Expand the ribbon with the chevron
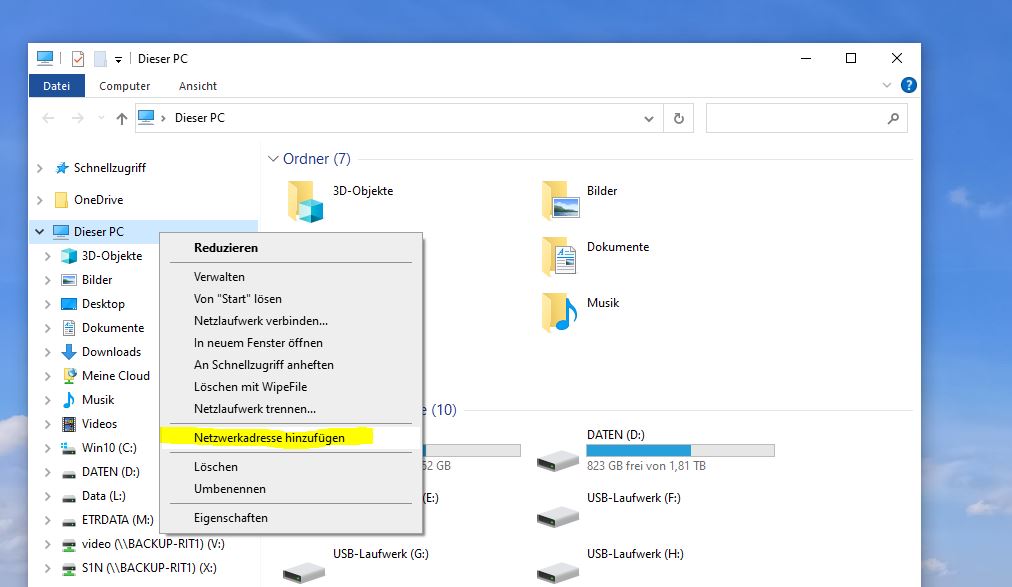 point(887,85)
